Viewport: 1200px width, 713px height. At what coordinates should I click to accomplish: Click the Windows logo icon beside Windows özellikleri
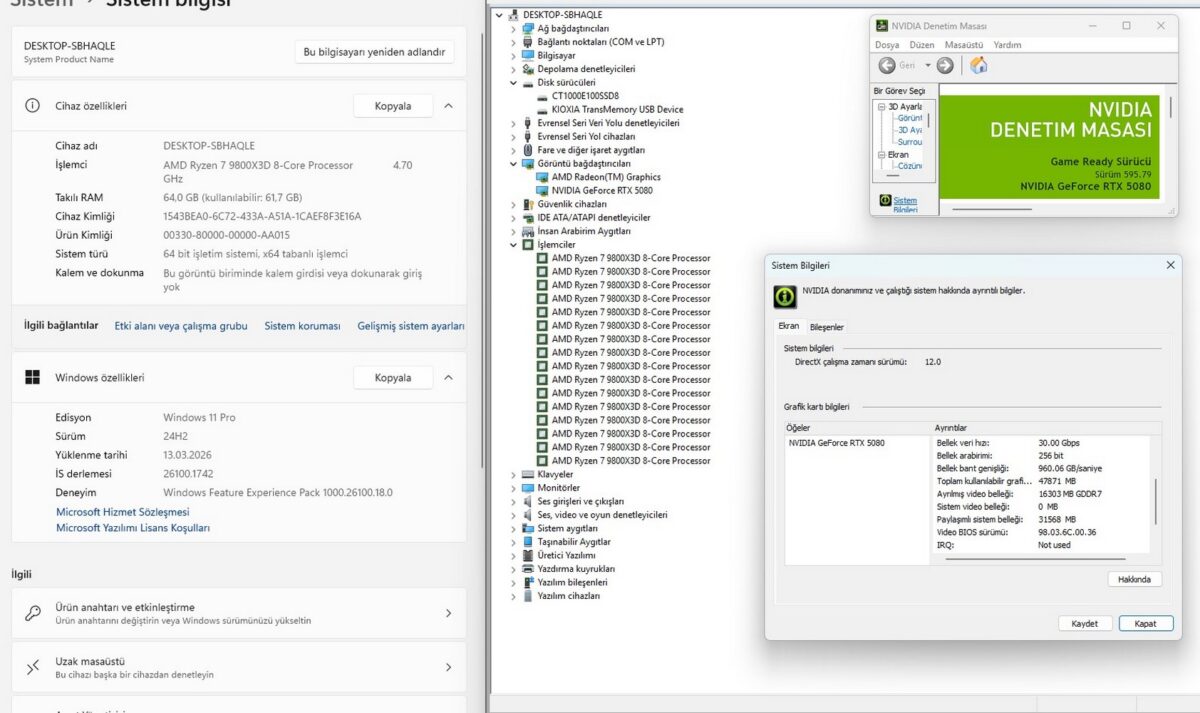click(x=33, y=377)
